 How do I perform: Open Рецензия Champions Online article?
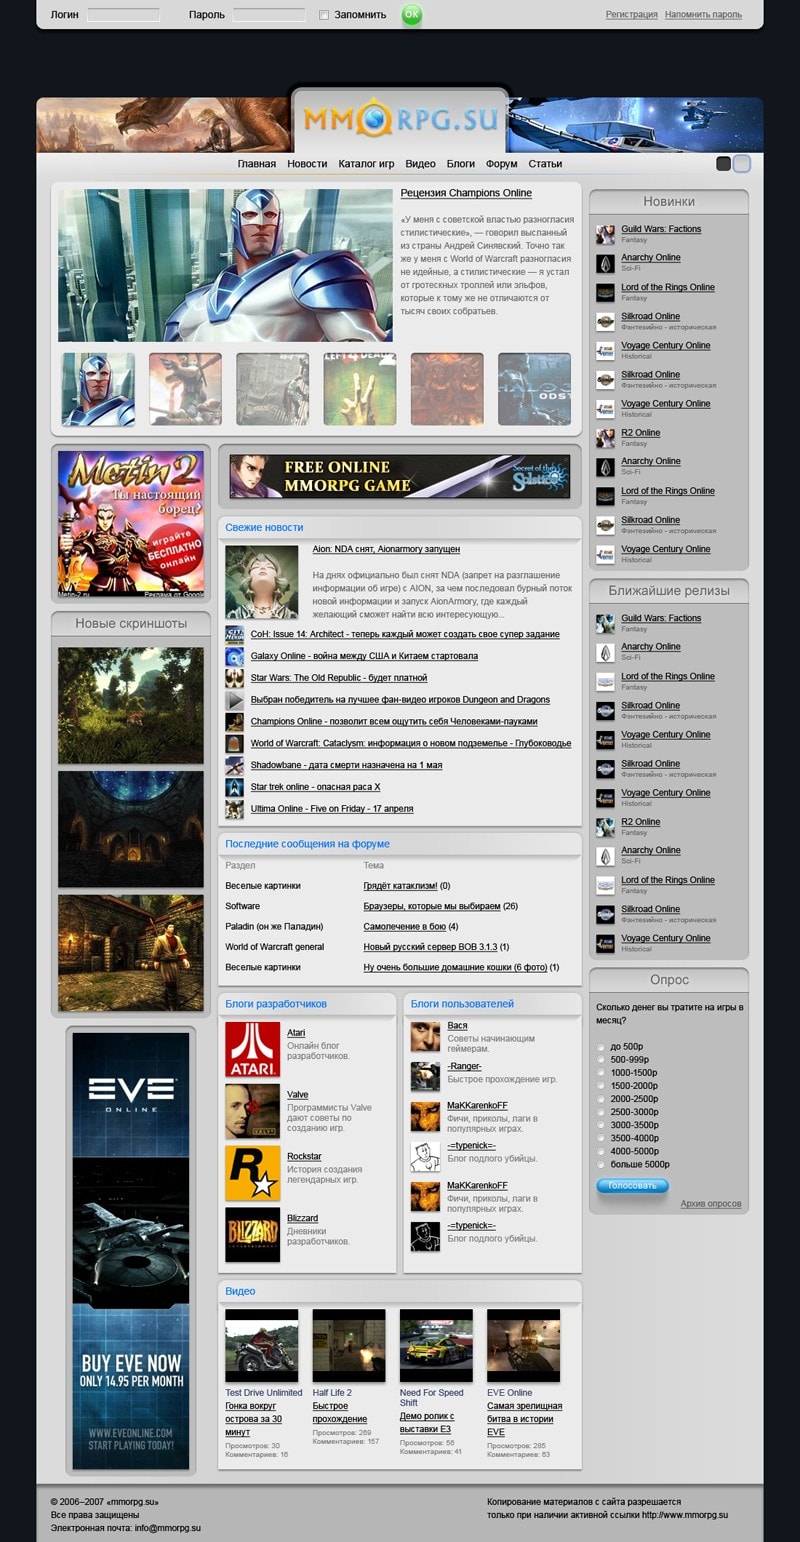[x=466, y=193]
